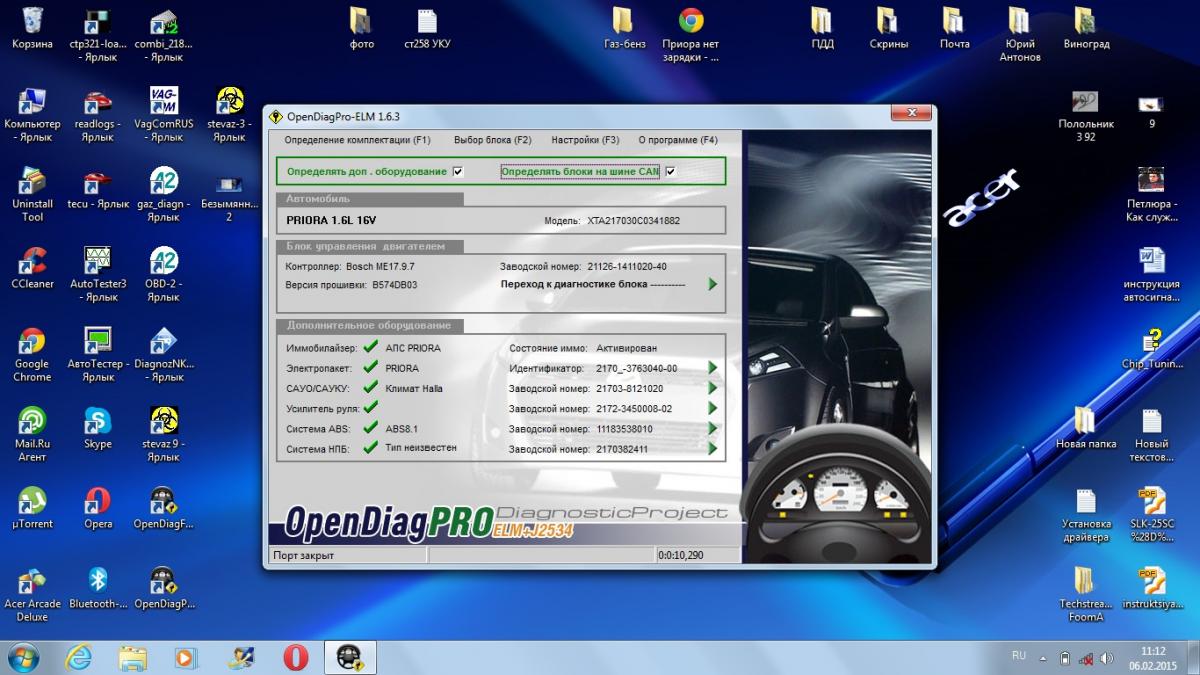Toggle the Определять блоки на шине CAN checkbox

pyautogui.click(x=671, y=171)
